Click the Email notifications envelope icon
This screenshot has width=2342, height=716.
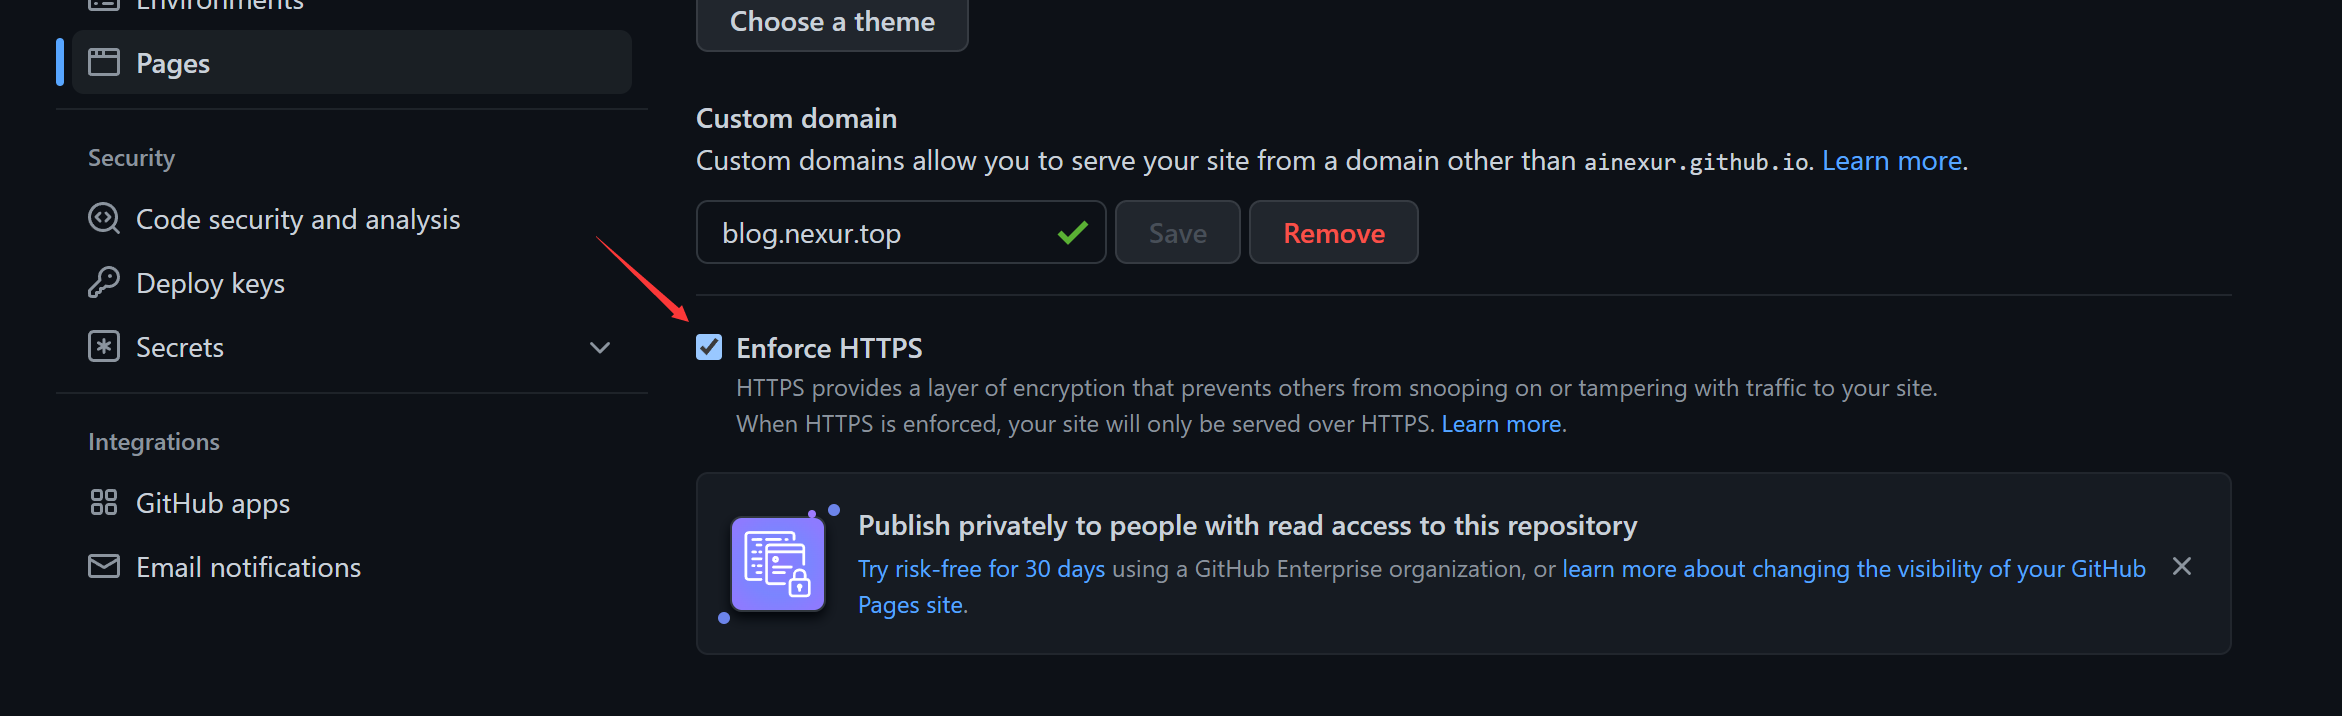pyautogui.click(x=104, y=567)
